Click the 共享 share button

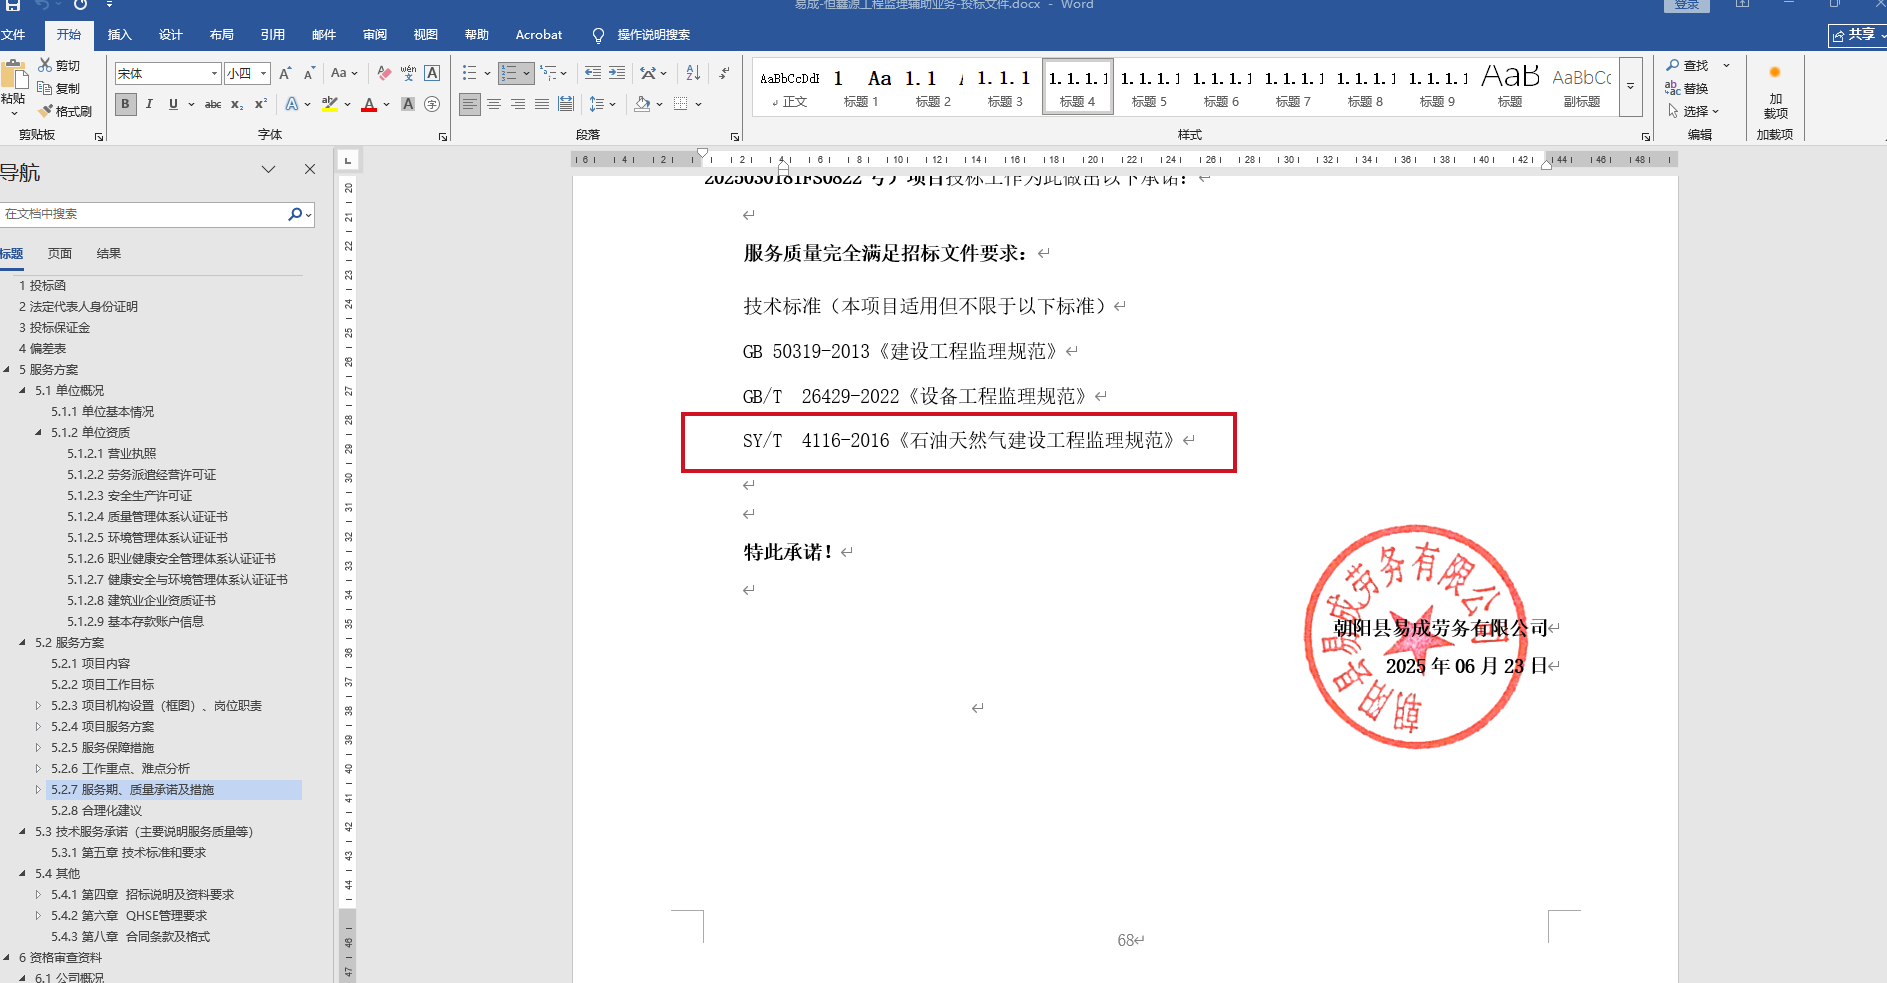click(x=1856, y=35)
